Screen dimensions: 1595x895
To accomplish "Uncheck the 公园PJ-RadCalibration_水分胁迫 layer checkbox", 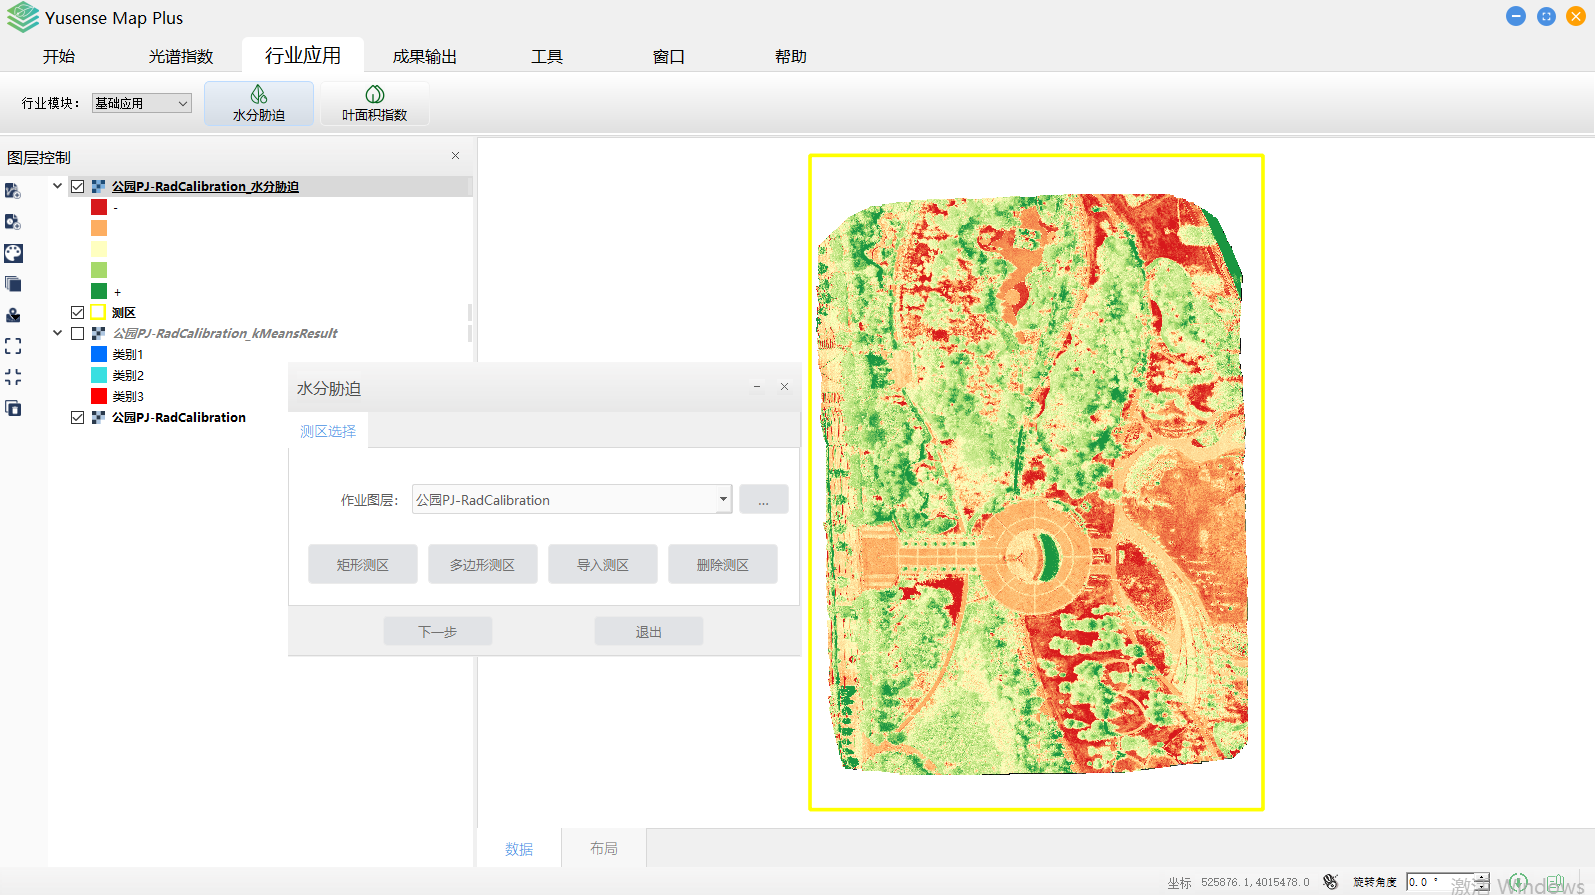I will [x=78, y=187].
